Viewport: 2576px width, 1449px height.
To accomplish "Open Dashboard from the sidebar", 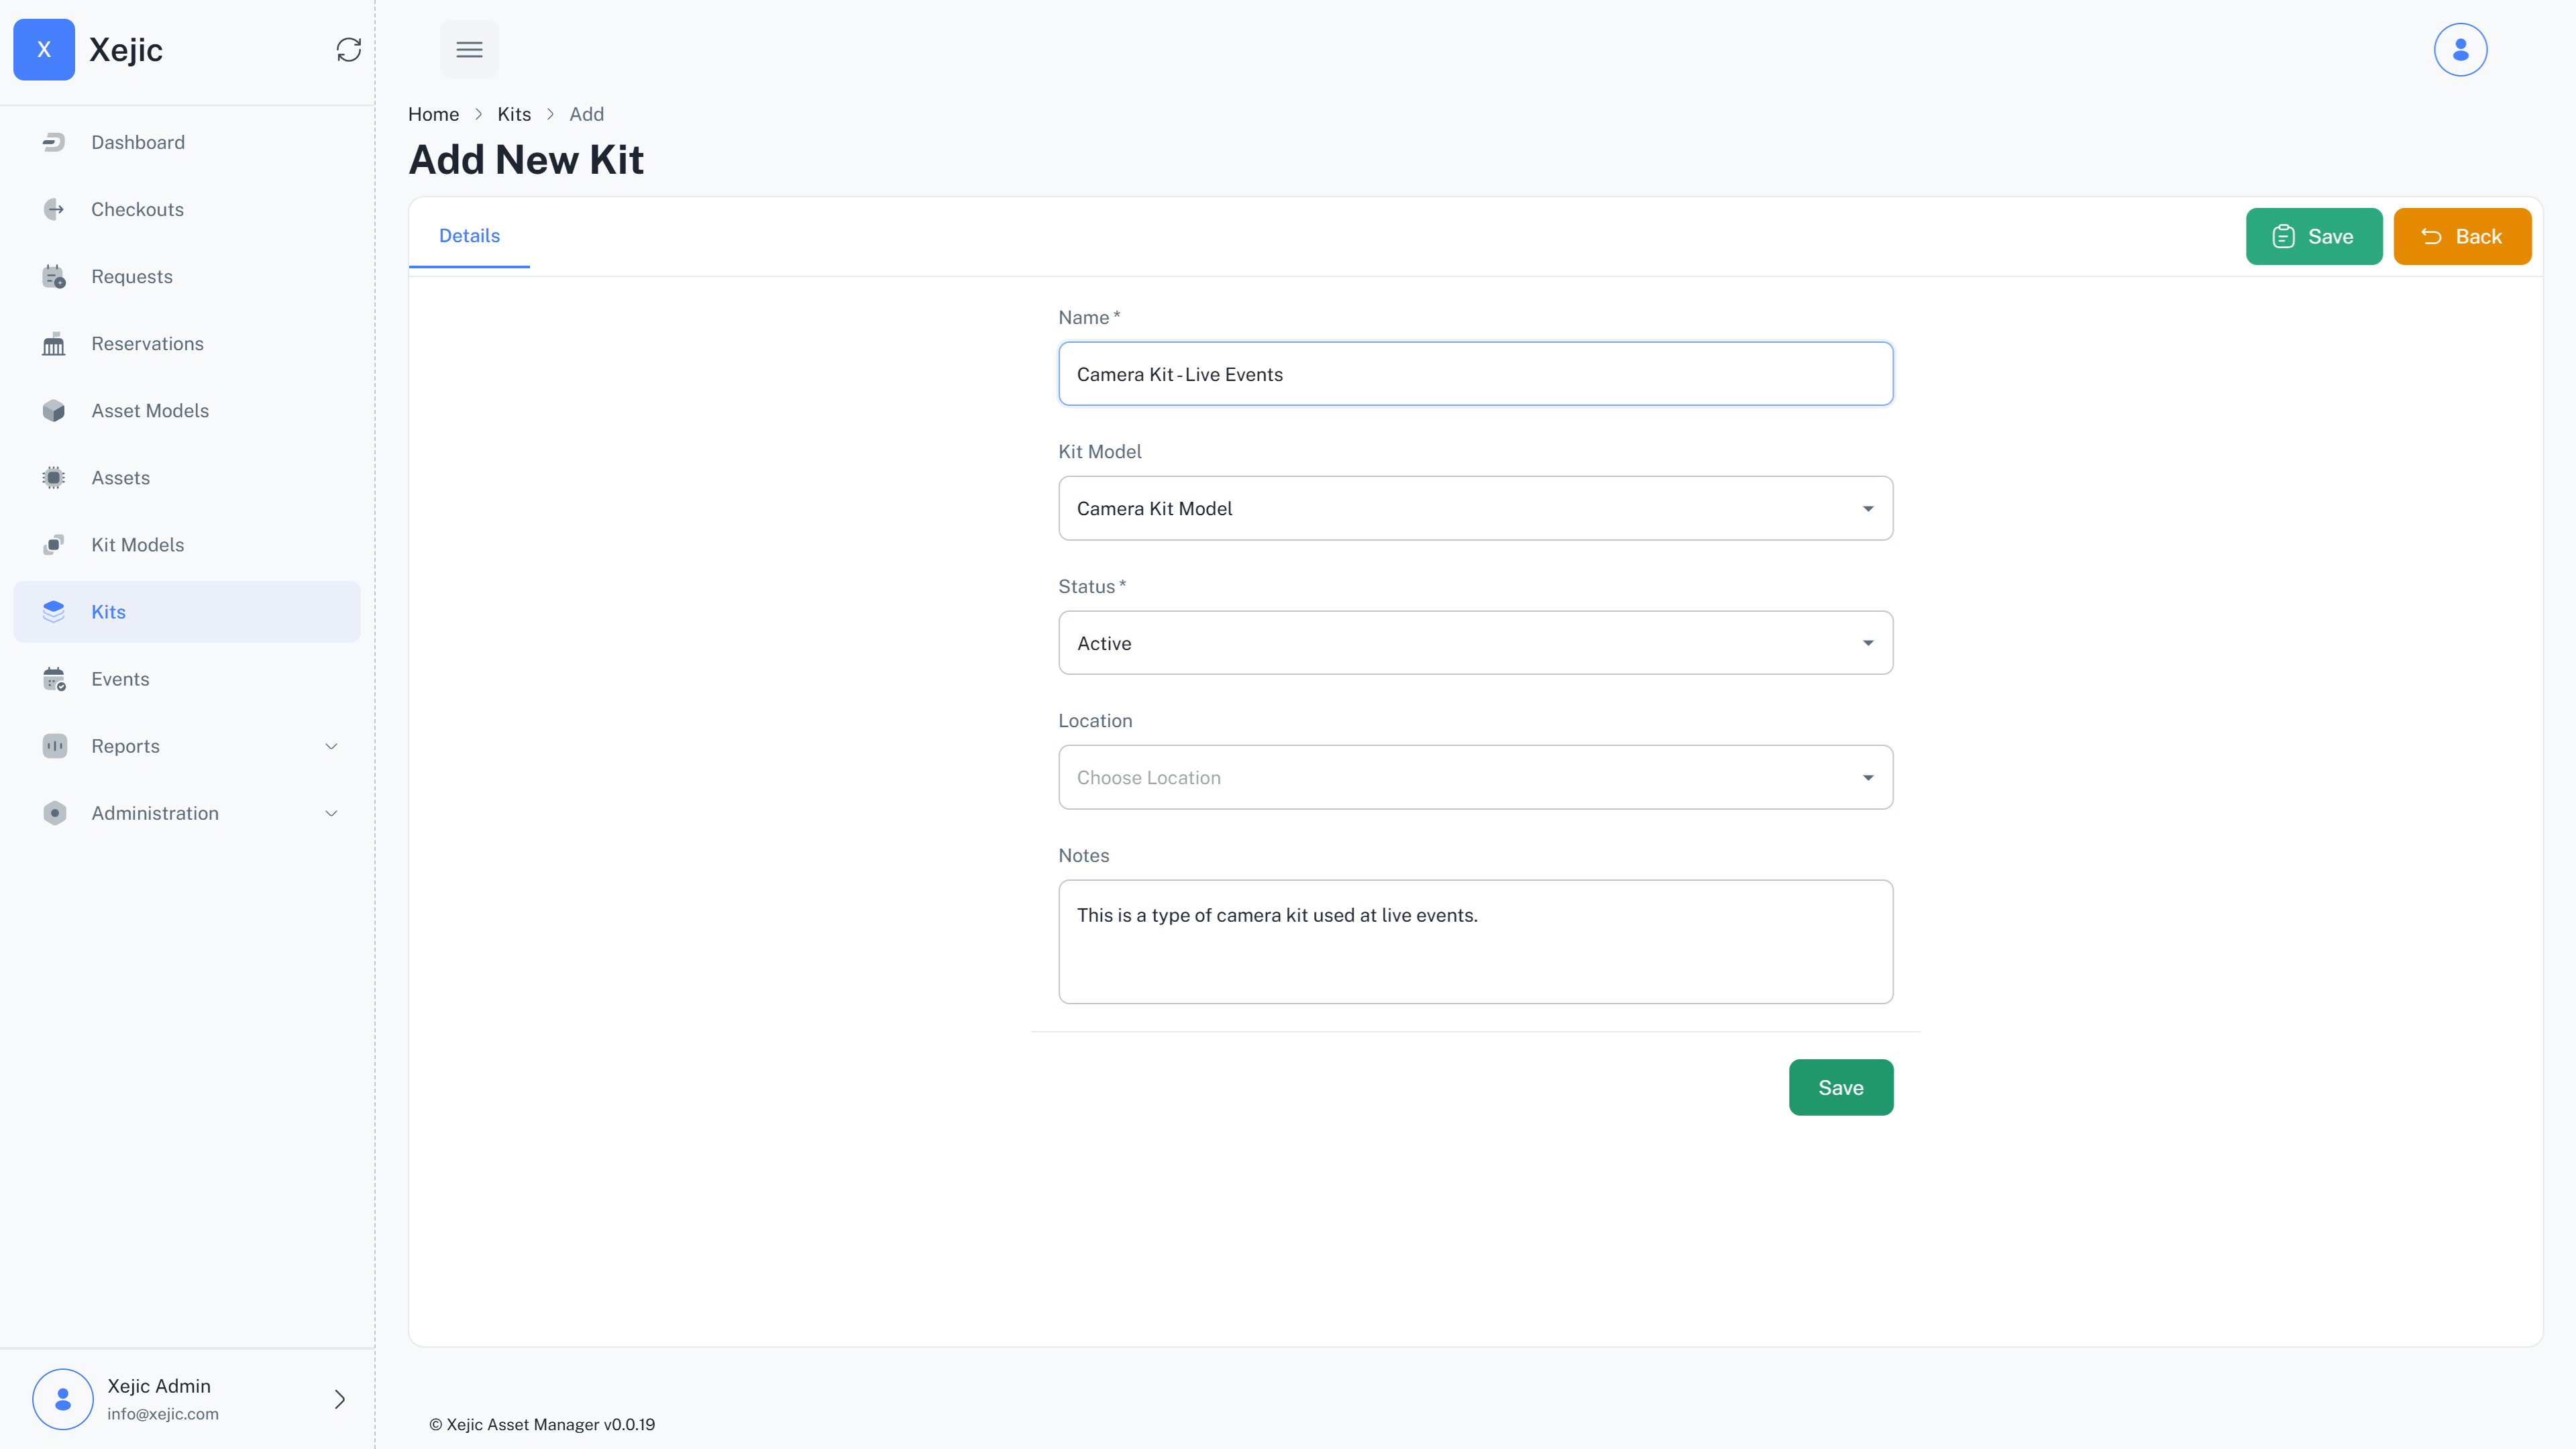I will point(187,142).
